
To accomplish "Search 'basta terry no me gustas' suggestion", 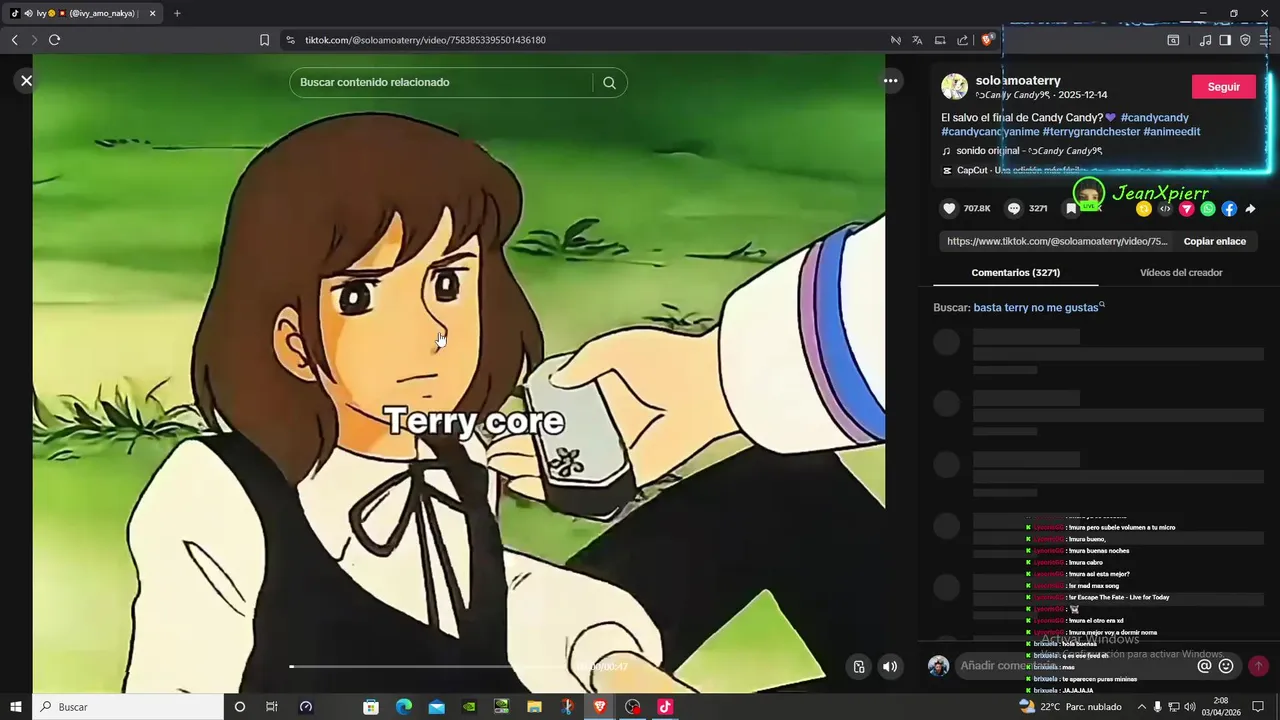I will point(1036,307).
